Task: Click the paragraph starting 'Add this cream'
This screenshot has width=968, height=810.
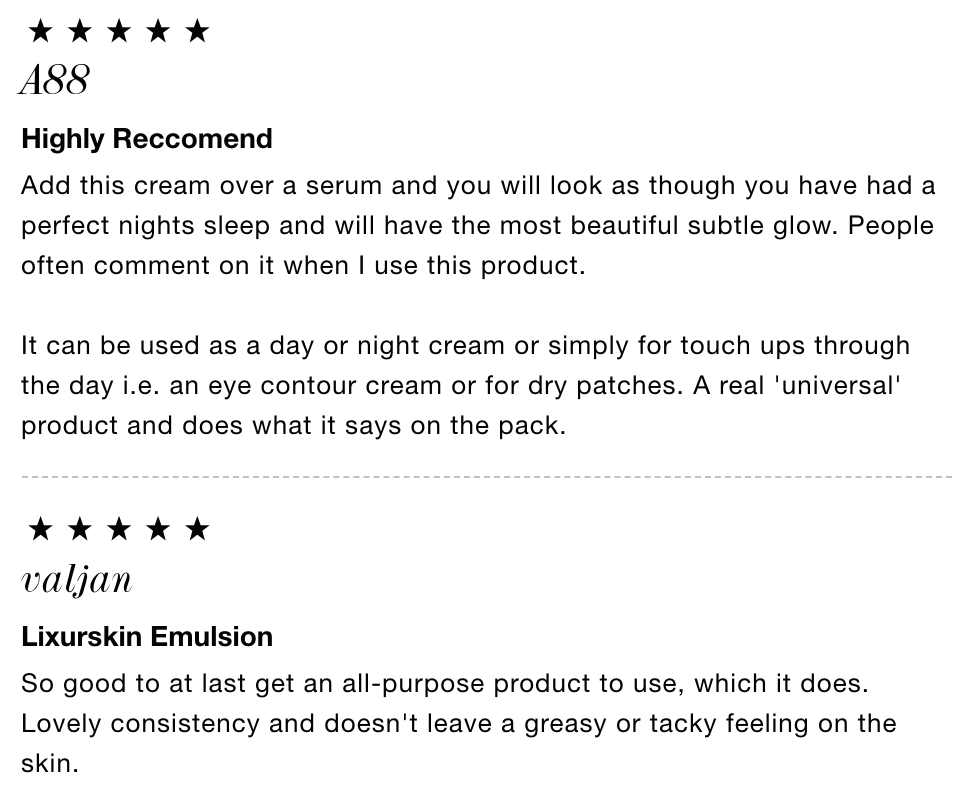Action: [478, 225]
